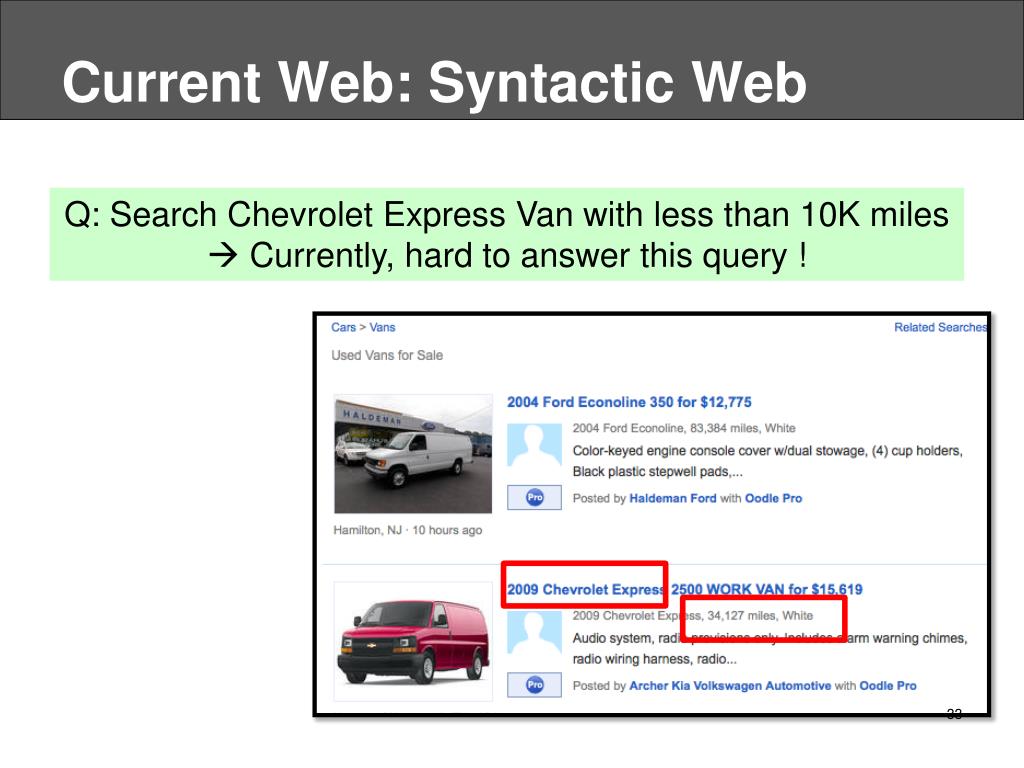Image resolution: width=1024 pixels, height=768 pixels.
Task: Open the 2009 Chevrolet Express 2500 listing title
Action: pyautogui.click(x=684, y=590)
